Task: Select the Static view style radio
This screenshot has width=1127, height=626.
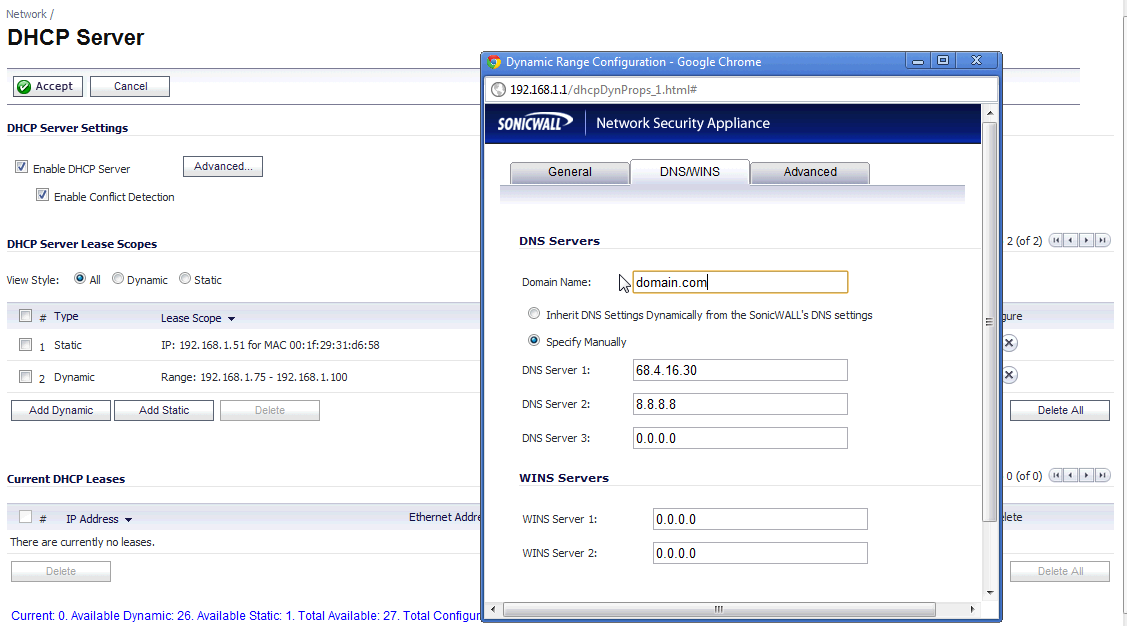Action: (x=185, y=278)
